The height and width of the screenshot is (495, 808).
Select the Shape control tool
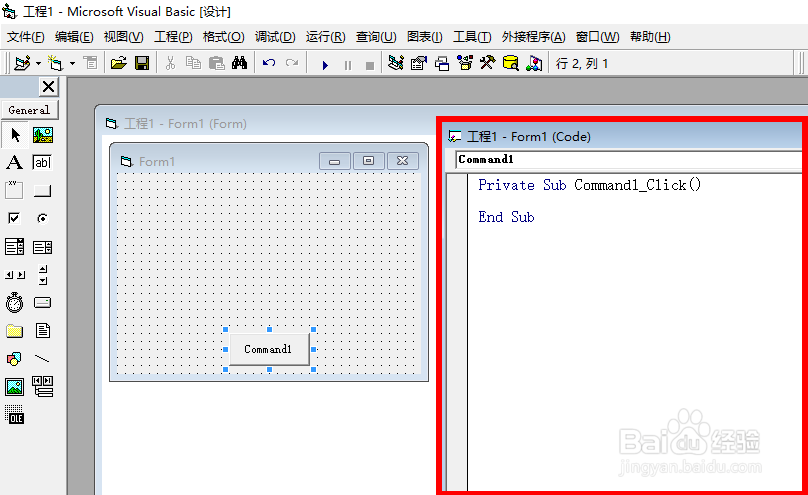point(14,359)
